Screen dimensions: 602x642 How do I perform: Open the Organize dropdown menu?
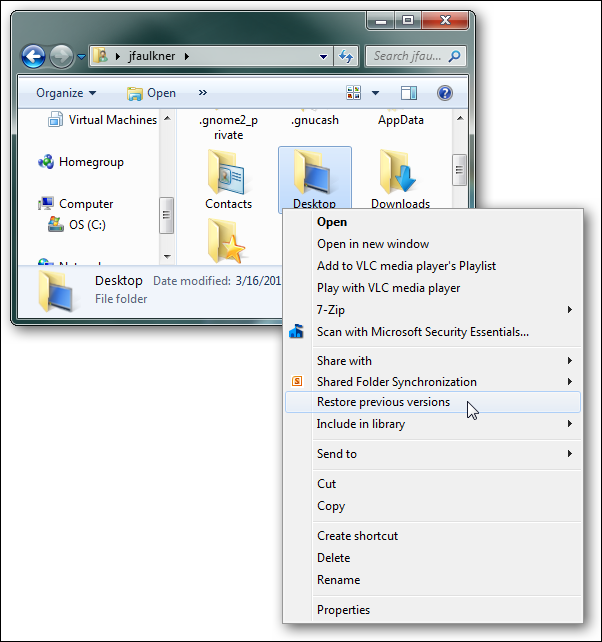66,93
